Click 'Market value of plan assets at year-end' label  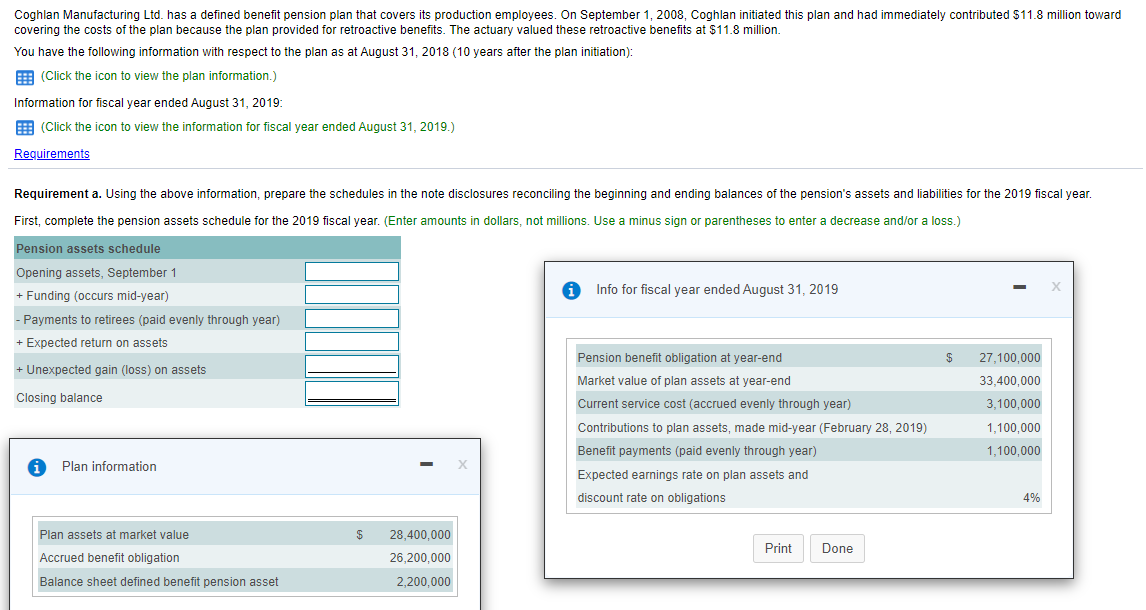(x=684, y=381)
